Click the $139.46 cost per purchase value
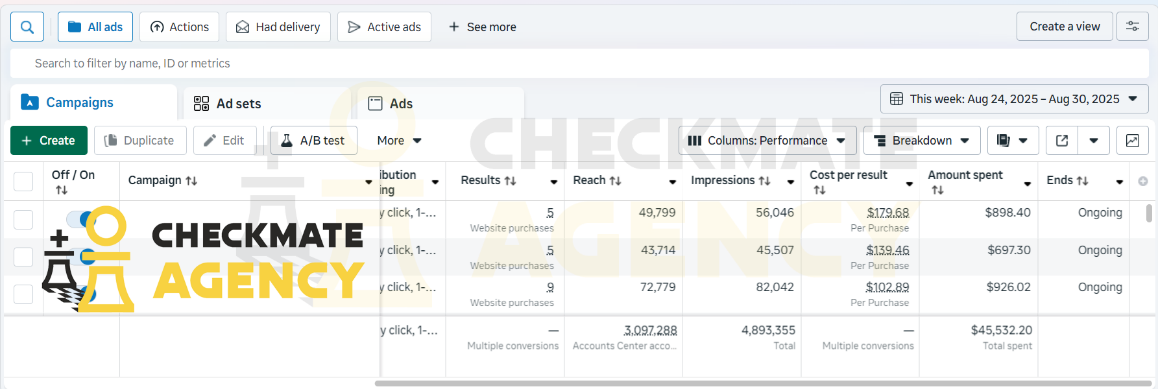 click(x=888, y=250)
